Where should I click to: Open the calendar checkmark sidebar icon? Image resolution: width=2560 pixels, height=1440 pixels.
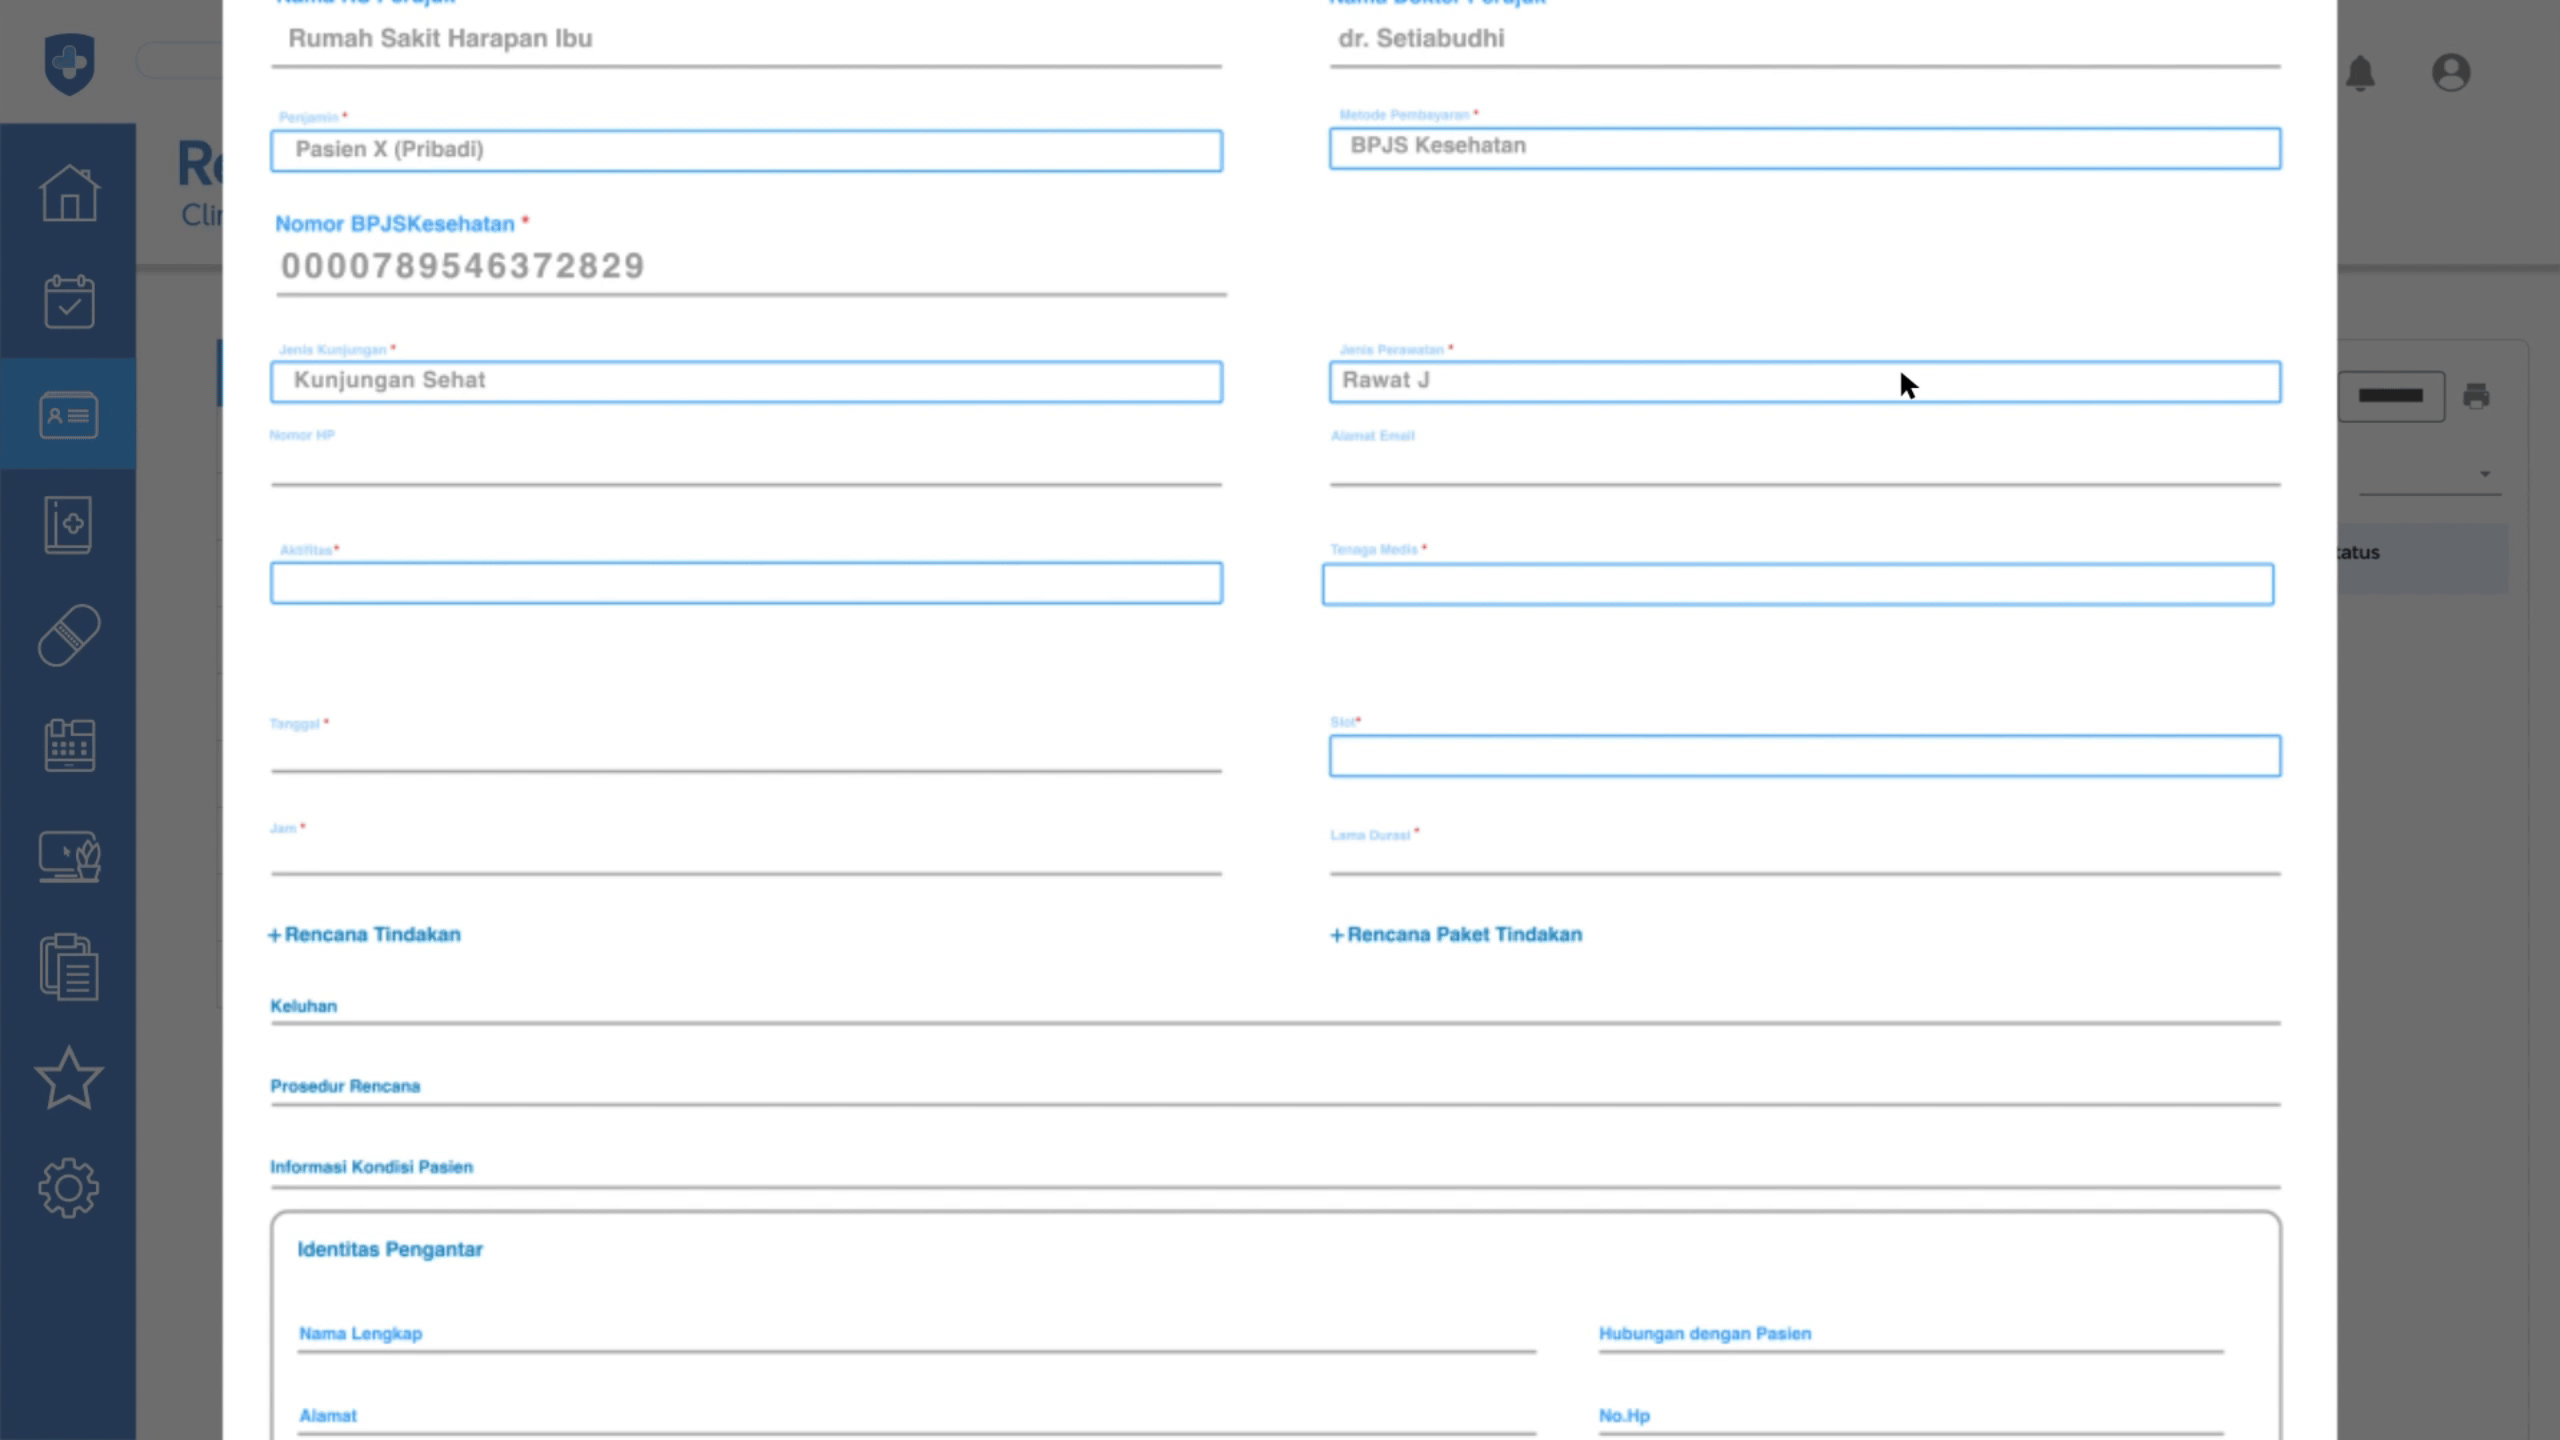pyautogui.click(x=69, y=302)
